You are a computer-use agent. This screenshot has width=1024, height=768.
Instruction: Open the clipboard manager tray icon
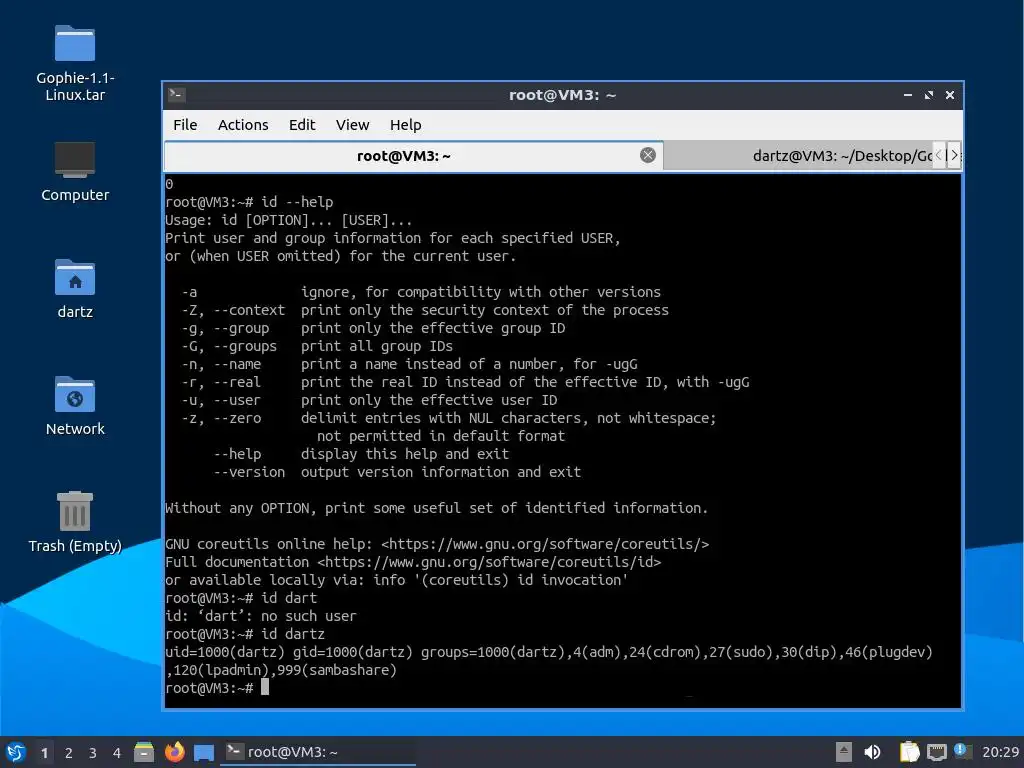pos(910,752)
